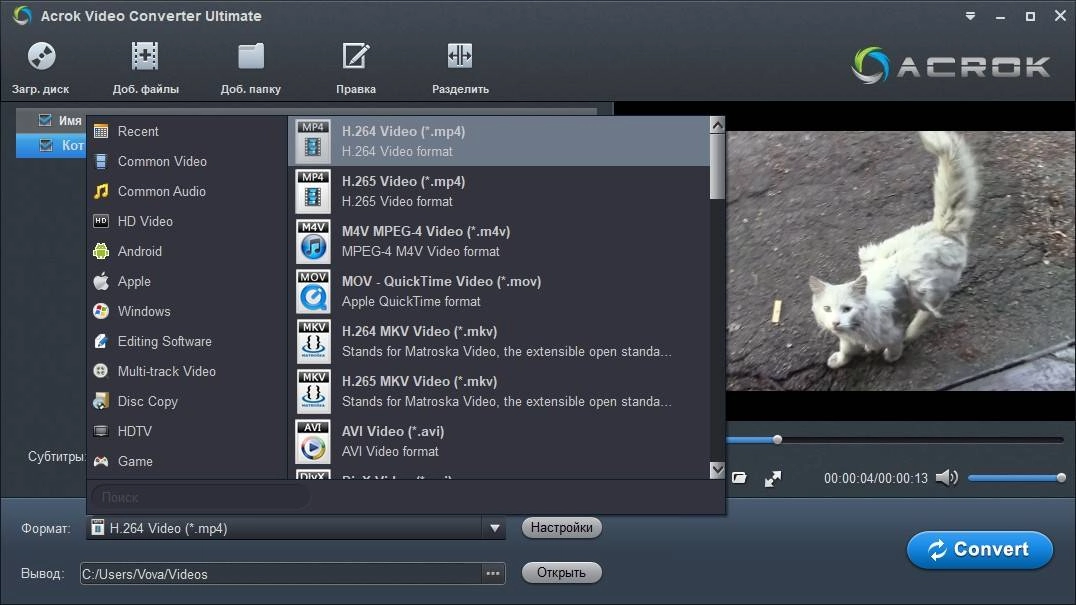This screenshot has width=1076, height=605.
Task: Pick the H.264 MKV Video icon
Action: 313,341
